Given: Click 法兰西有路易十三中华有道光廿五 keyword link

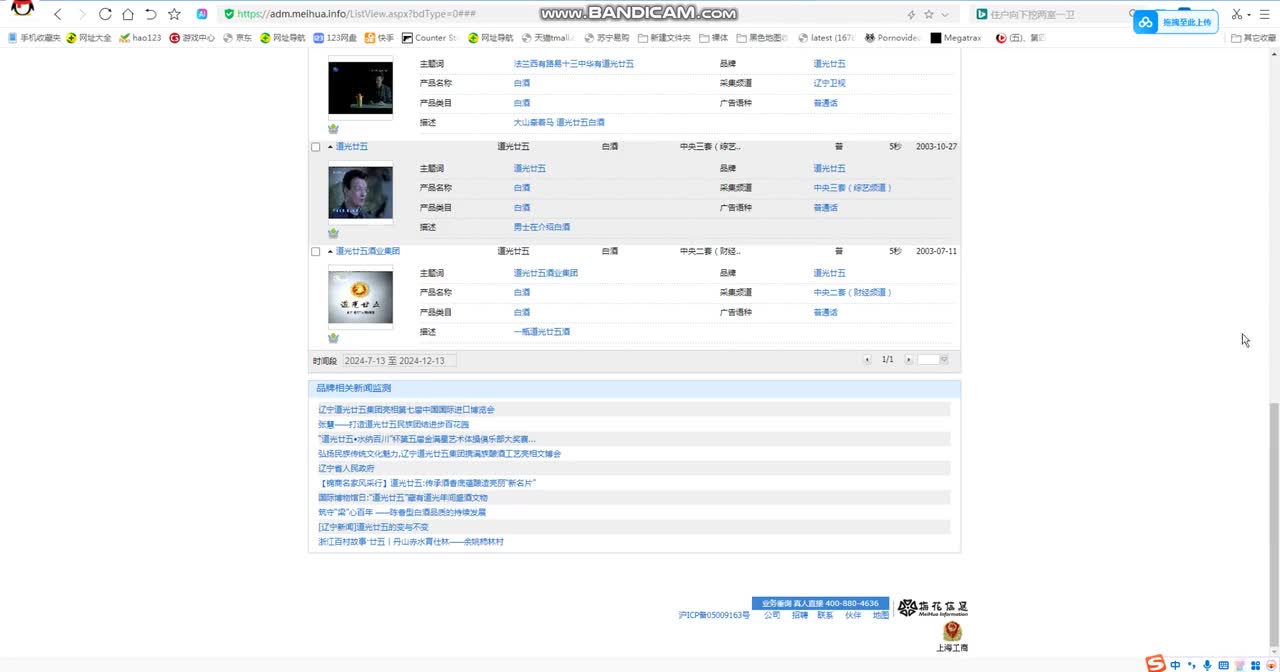Looking at the screenshot, I should 573,63.
